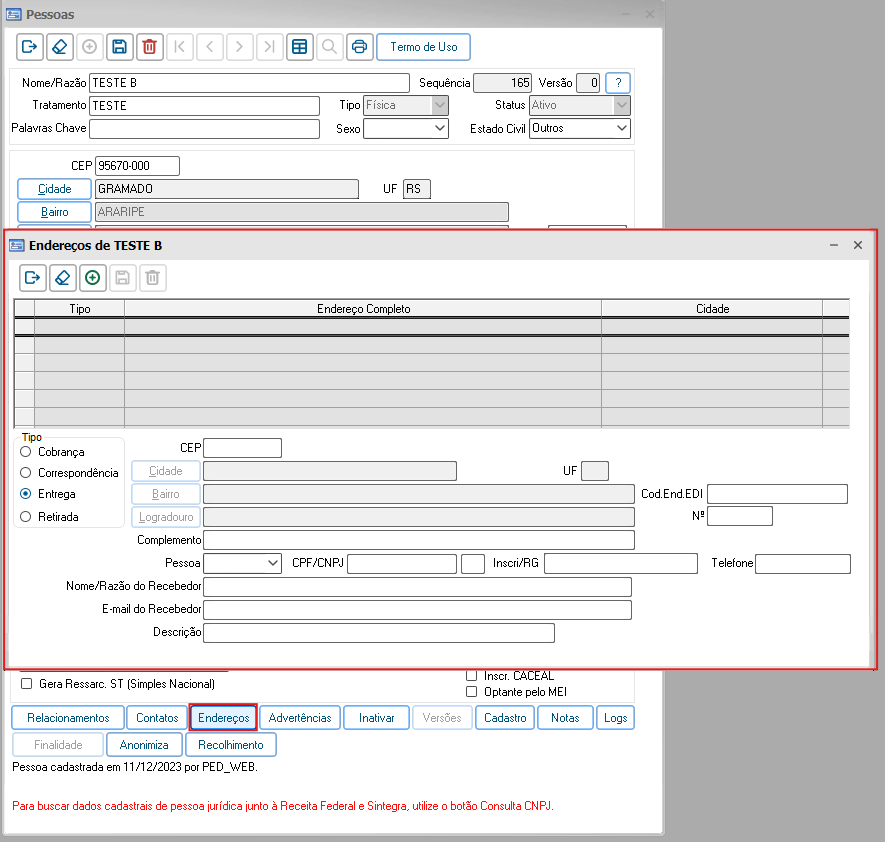885x842 pixels.
Task: Click the Complemento input field
Action: [x=419, y=540]
